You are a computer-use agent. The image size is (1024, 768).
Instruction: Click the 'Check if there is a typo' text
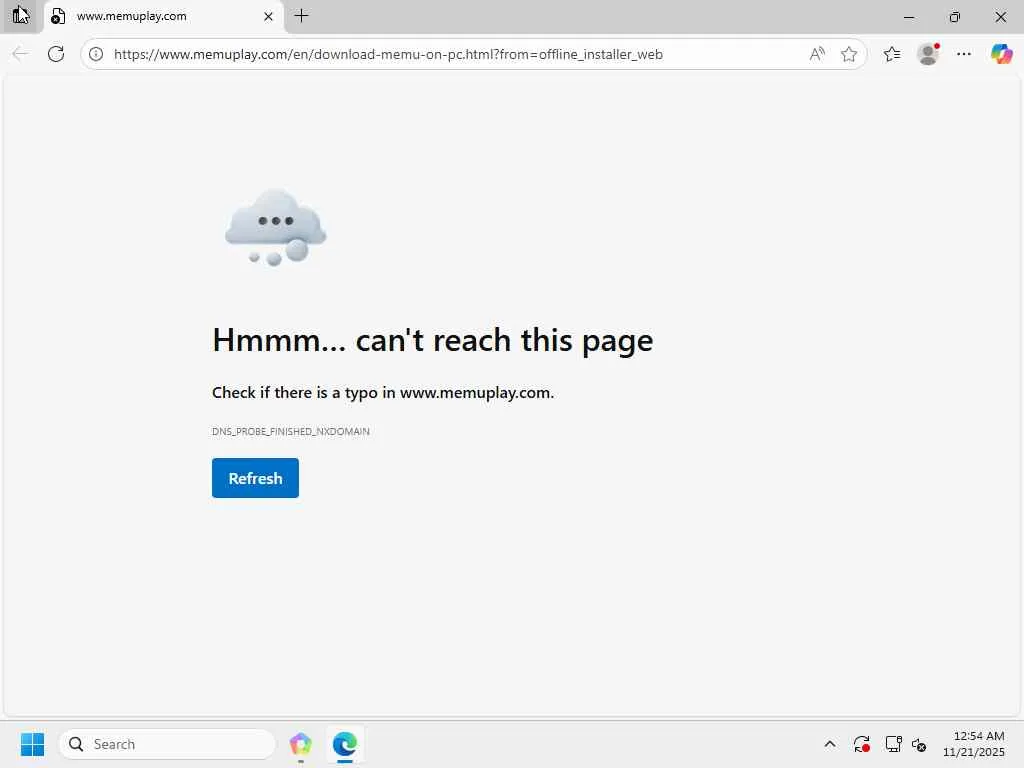tap(383, 392)
